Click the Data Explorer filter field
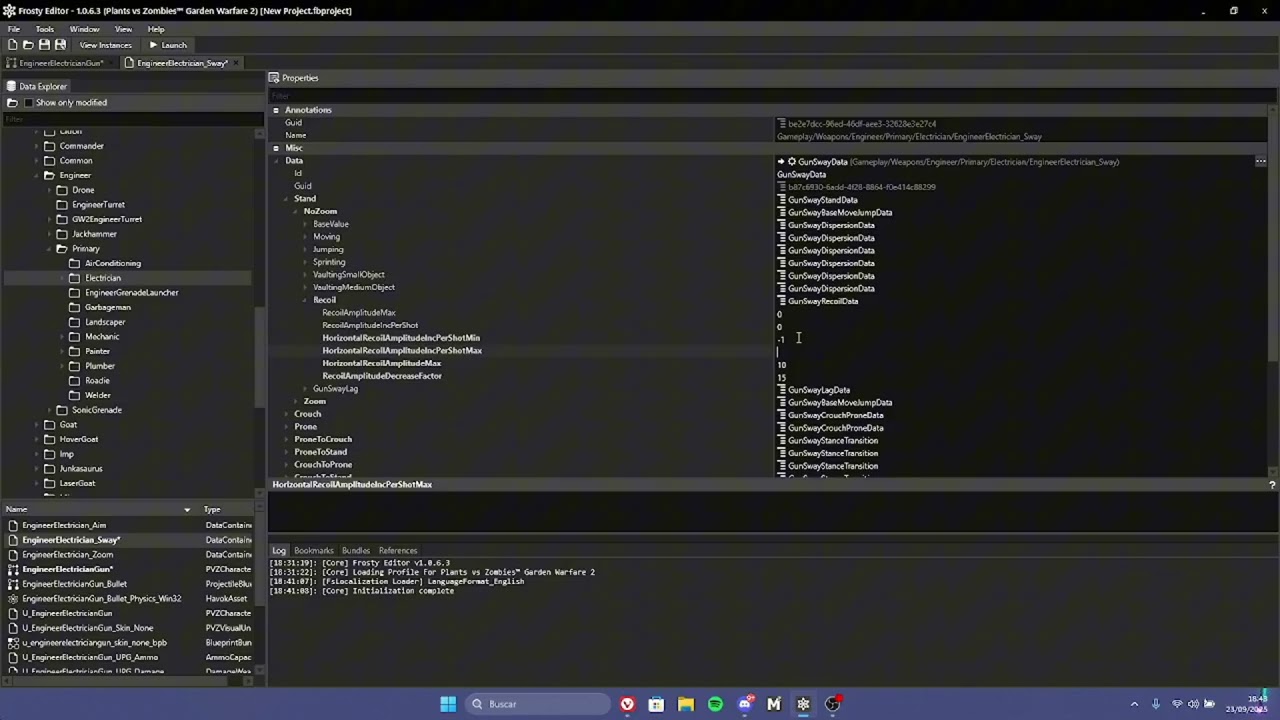Image resolution: width=1280 pixels, height=720 pixels. click(x=132, y=119)
